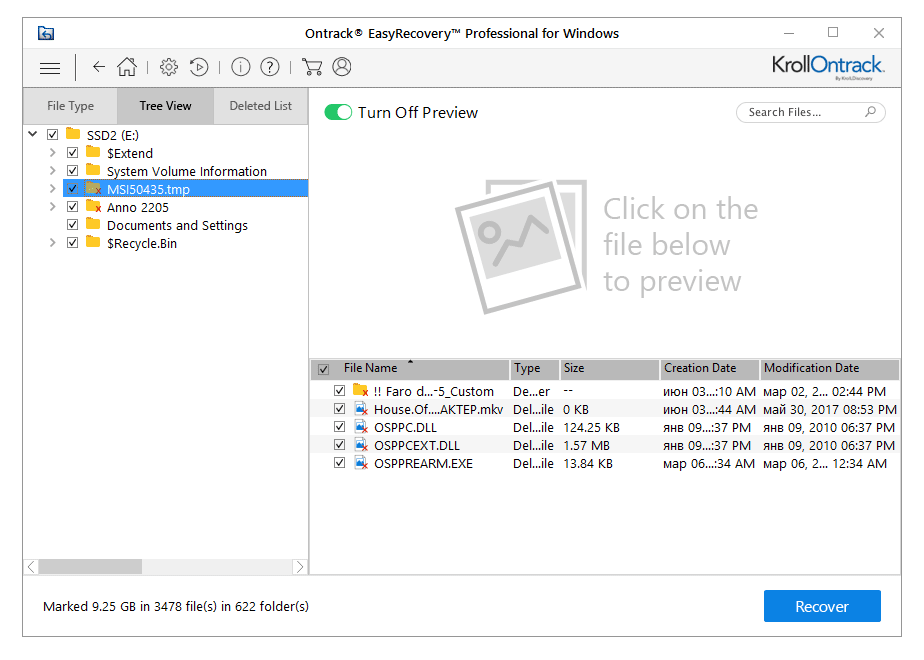Image resolution: width=924 pixels, height=660 pixels.
Task: Click the 'май 30, 2017 08:53 PM' date cell
Action: 830,409
